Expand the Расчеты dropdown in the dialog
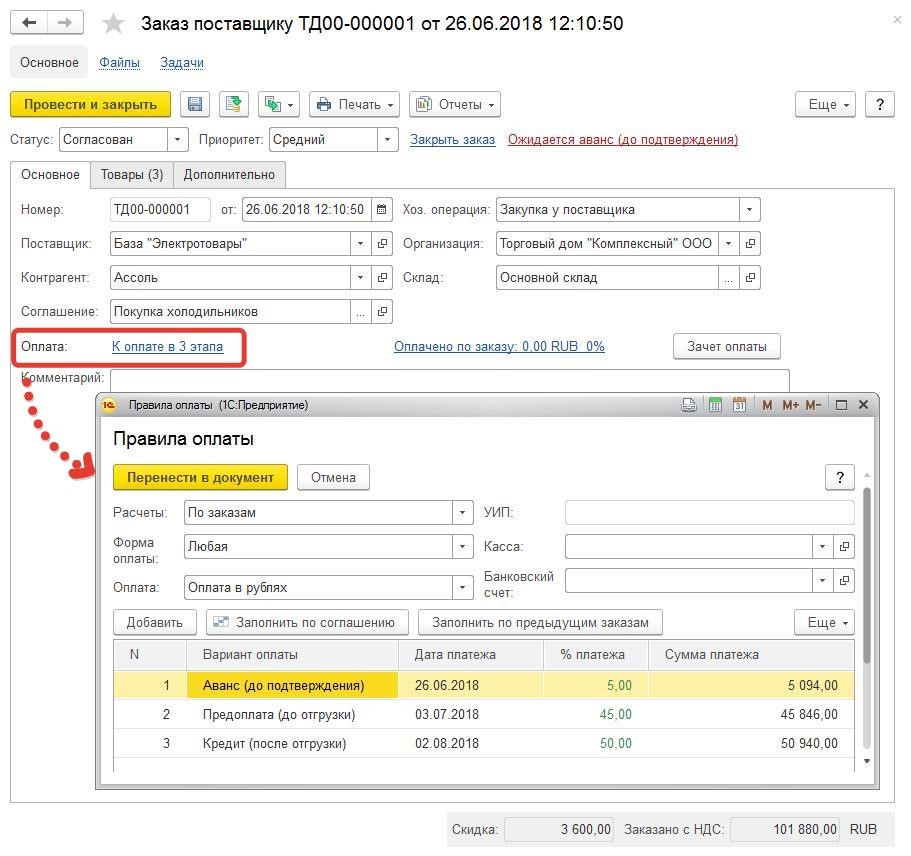Screen dimensions: 911x856 (462, 513)
